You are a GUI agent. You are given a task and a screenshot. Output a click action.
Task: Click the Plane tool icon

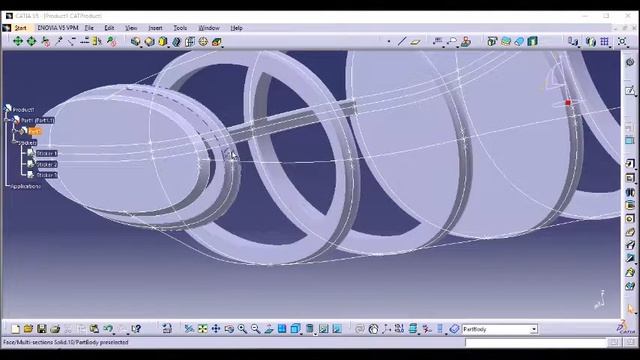pos(416,42)
